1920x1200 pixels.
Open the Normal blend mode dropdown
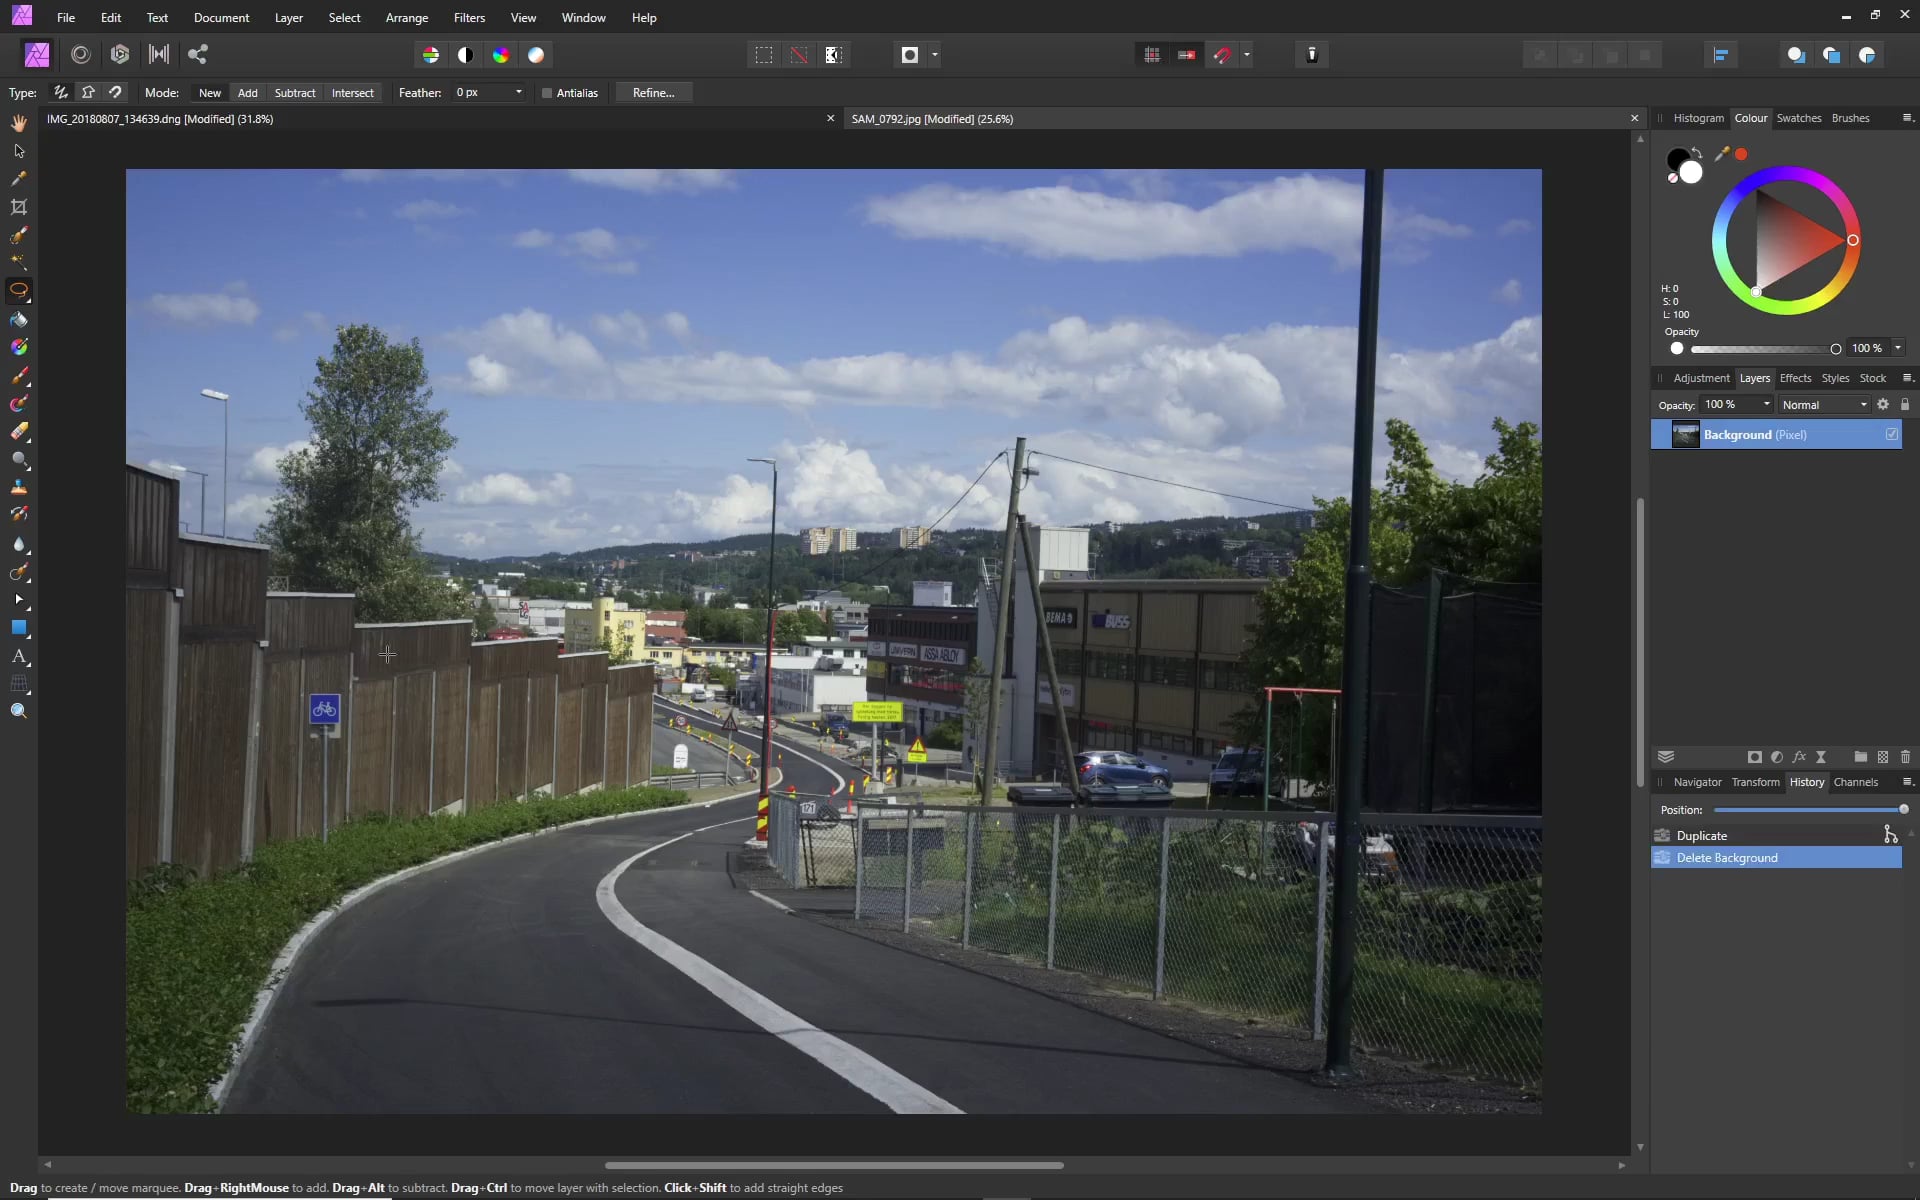click(1824, 405)
